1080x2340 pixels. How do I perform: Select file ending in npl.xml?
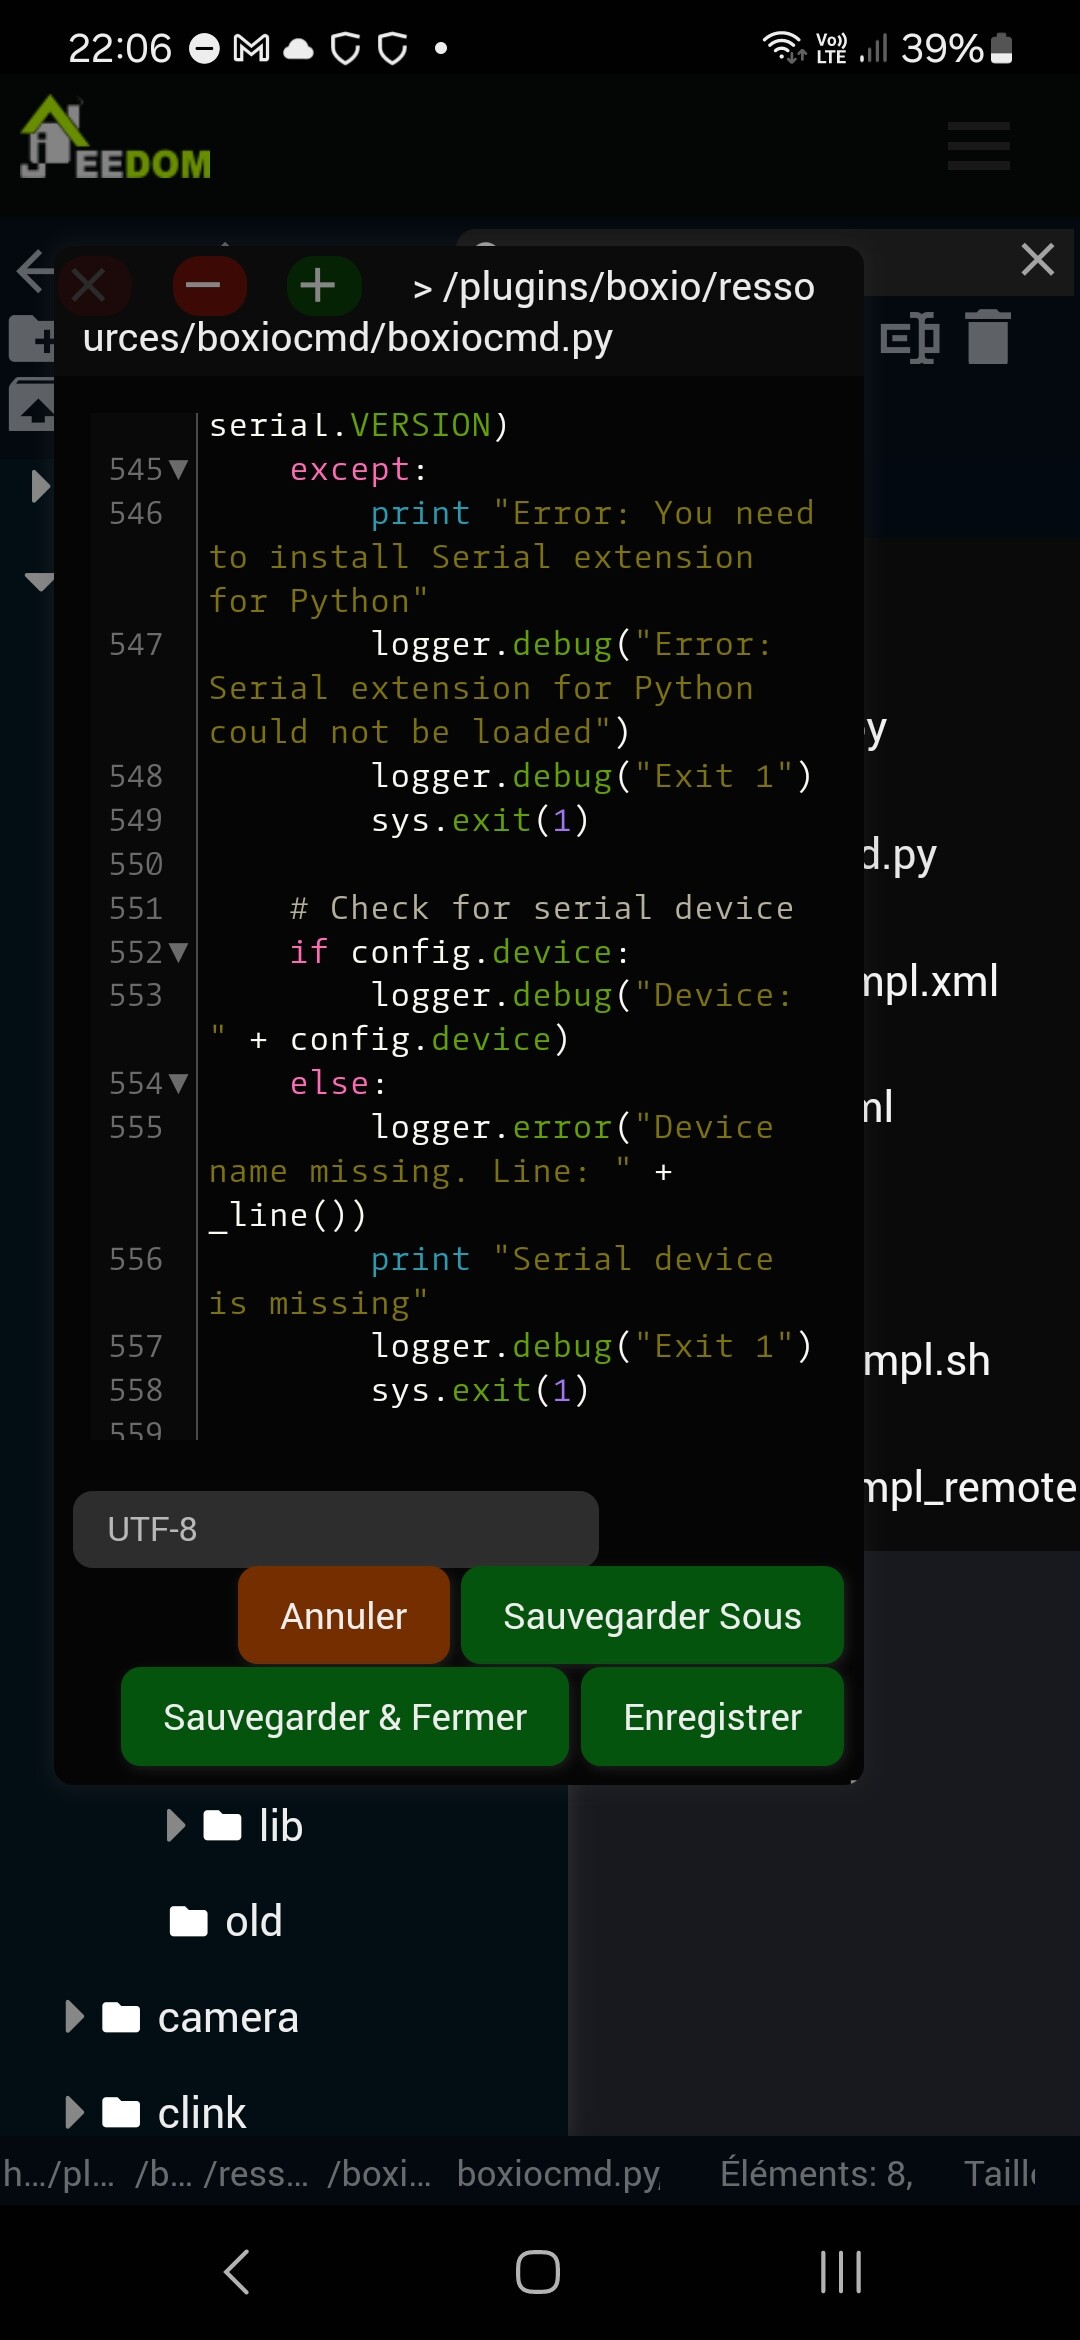pos(931,981)
